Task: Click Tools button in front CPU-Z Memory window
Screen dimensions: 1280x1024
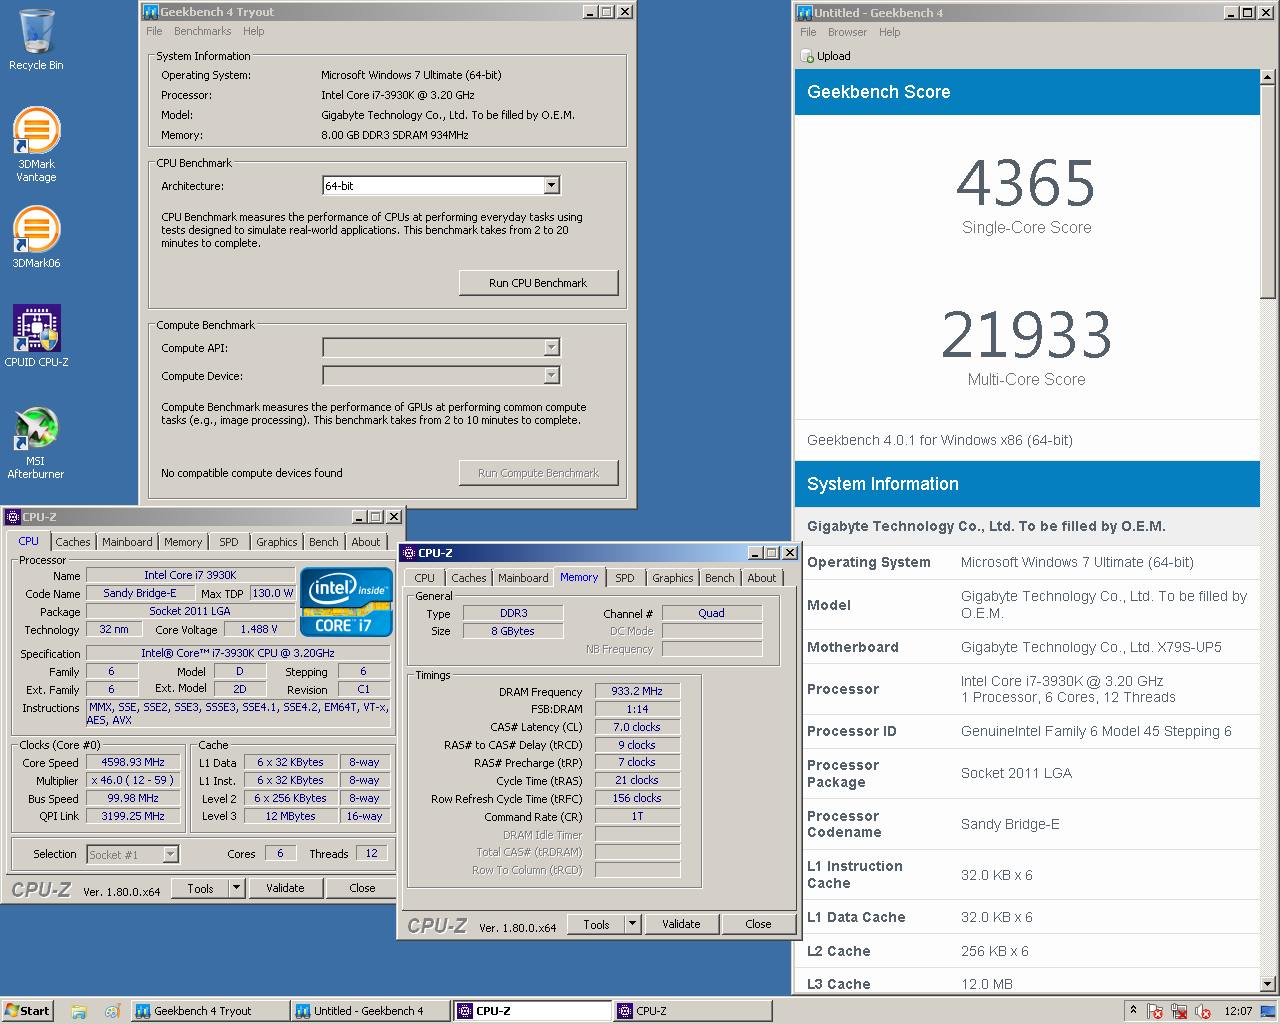Action: click(596, 924)
